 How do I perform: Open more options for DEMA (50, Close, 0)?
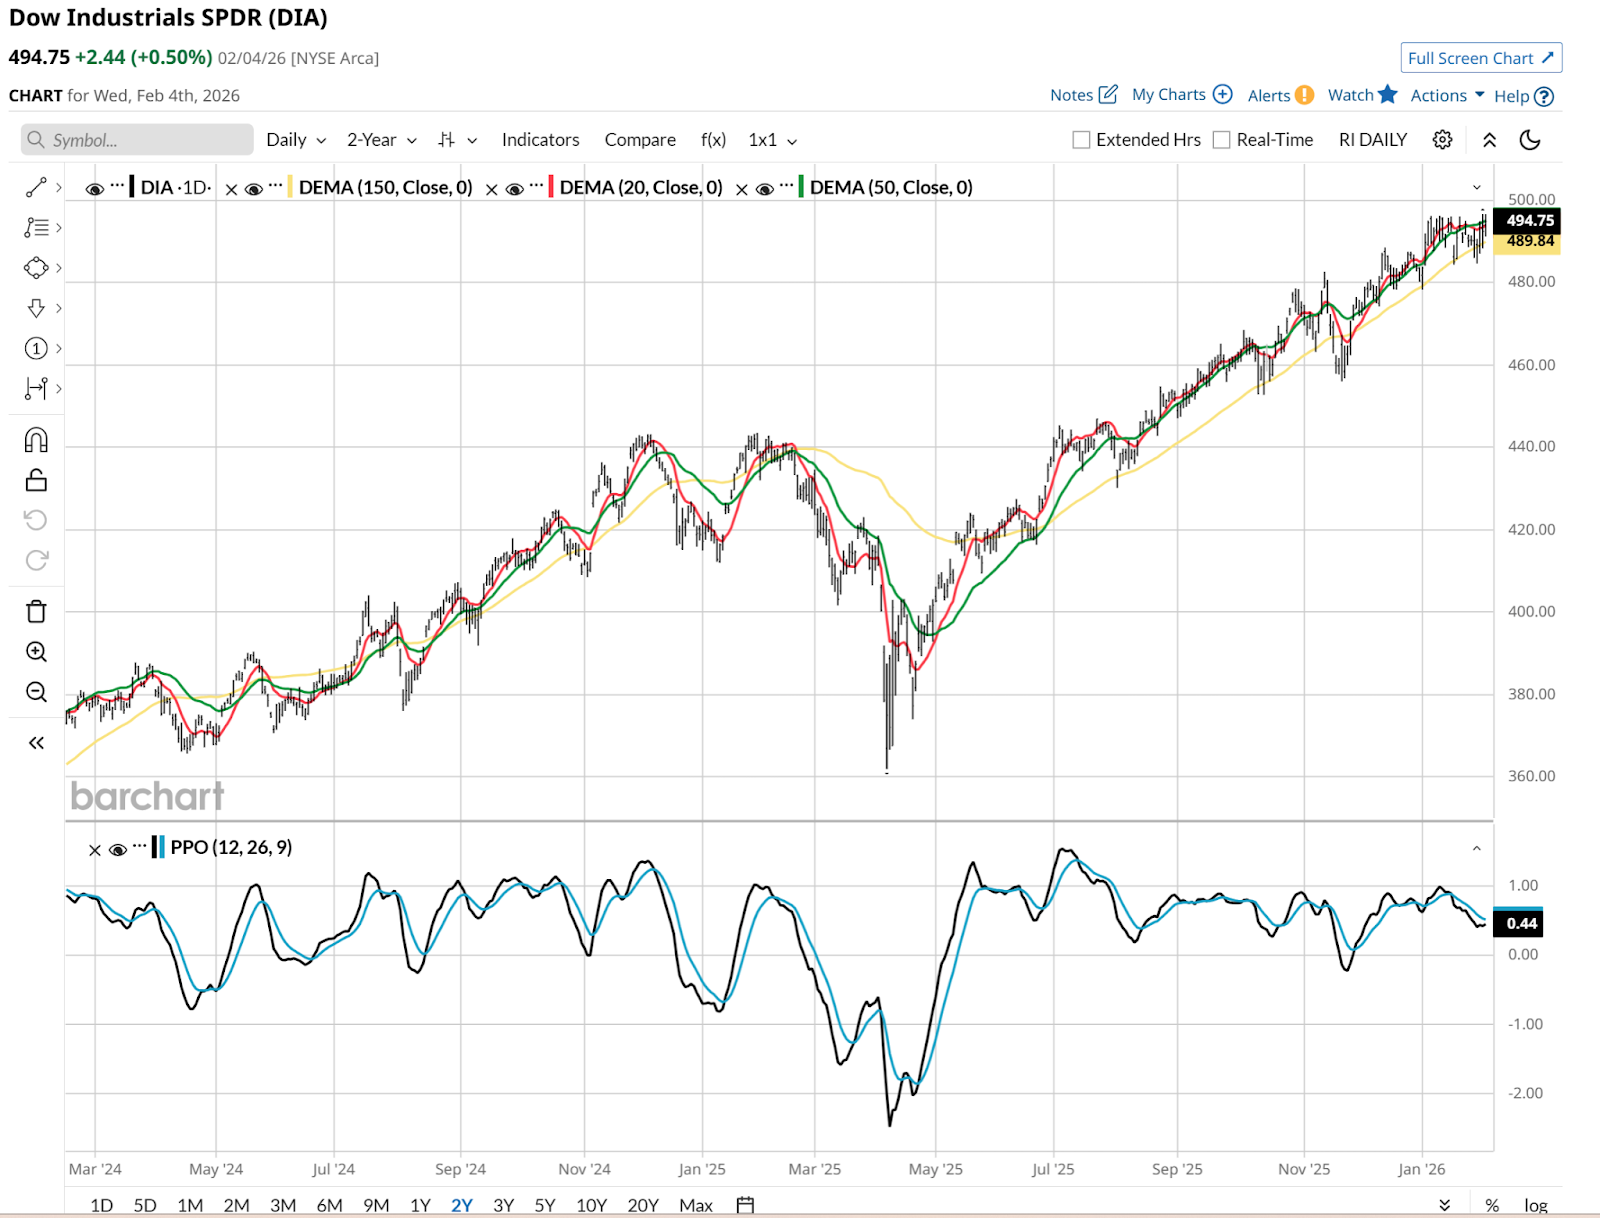(786, 185)
